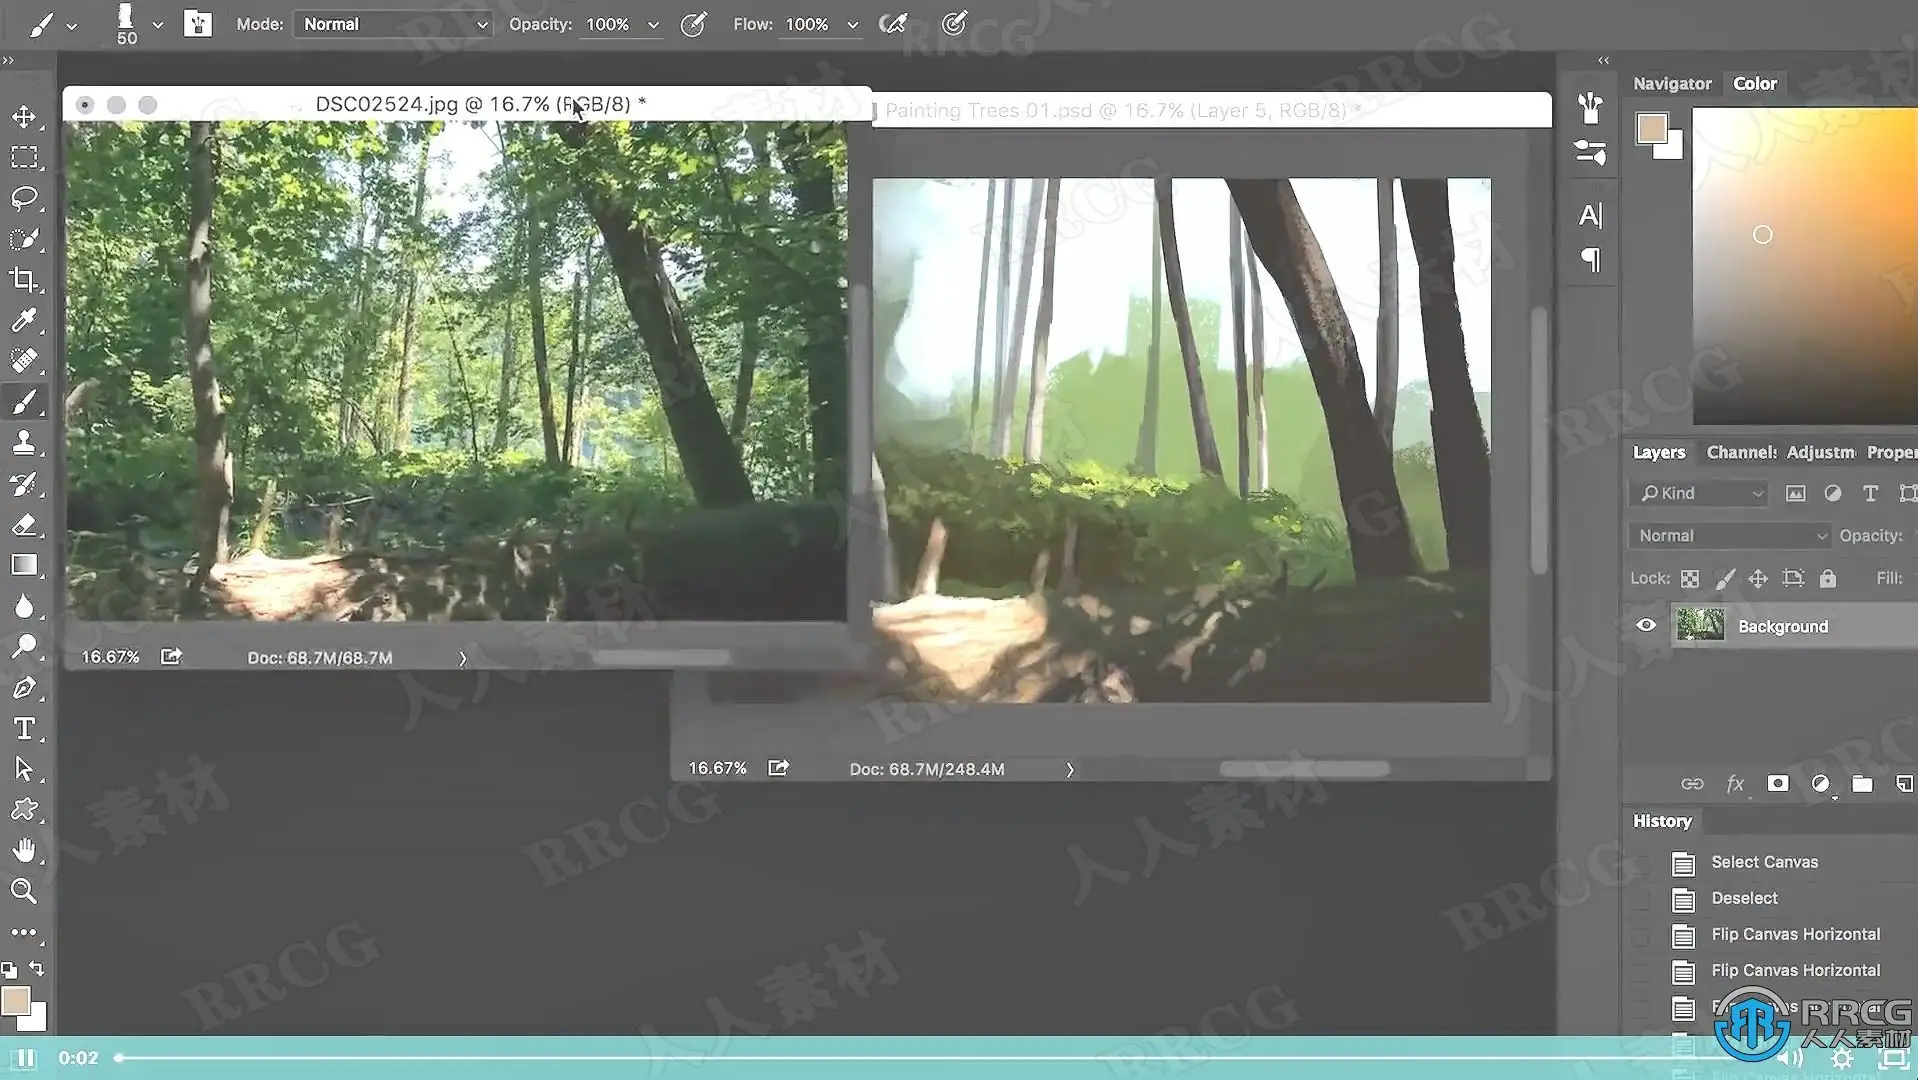Toggle lock transparent pixels
The width and height of the screenshot is (1918, 1080).
coord(1690,578)
